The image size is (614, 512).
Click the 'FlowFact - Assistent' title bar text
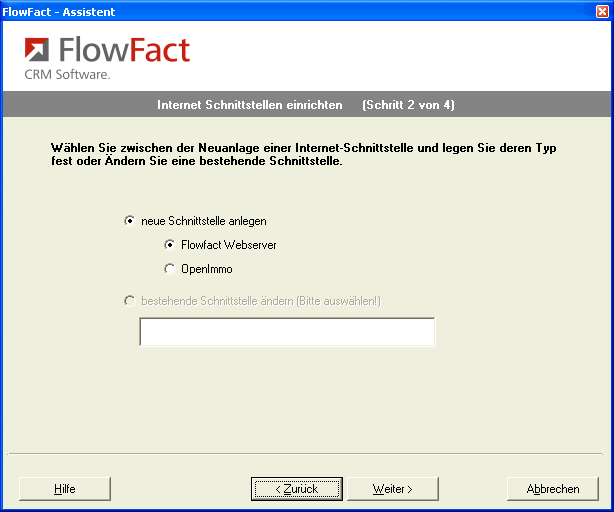click(59, 12)
